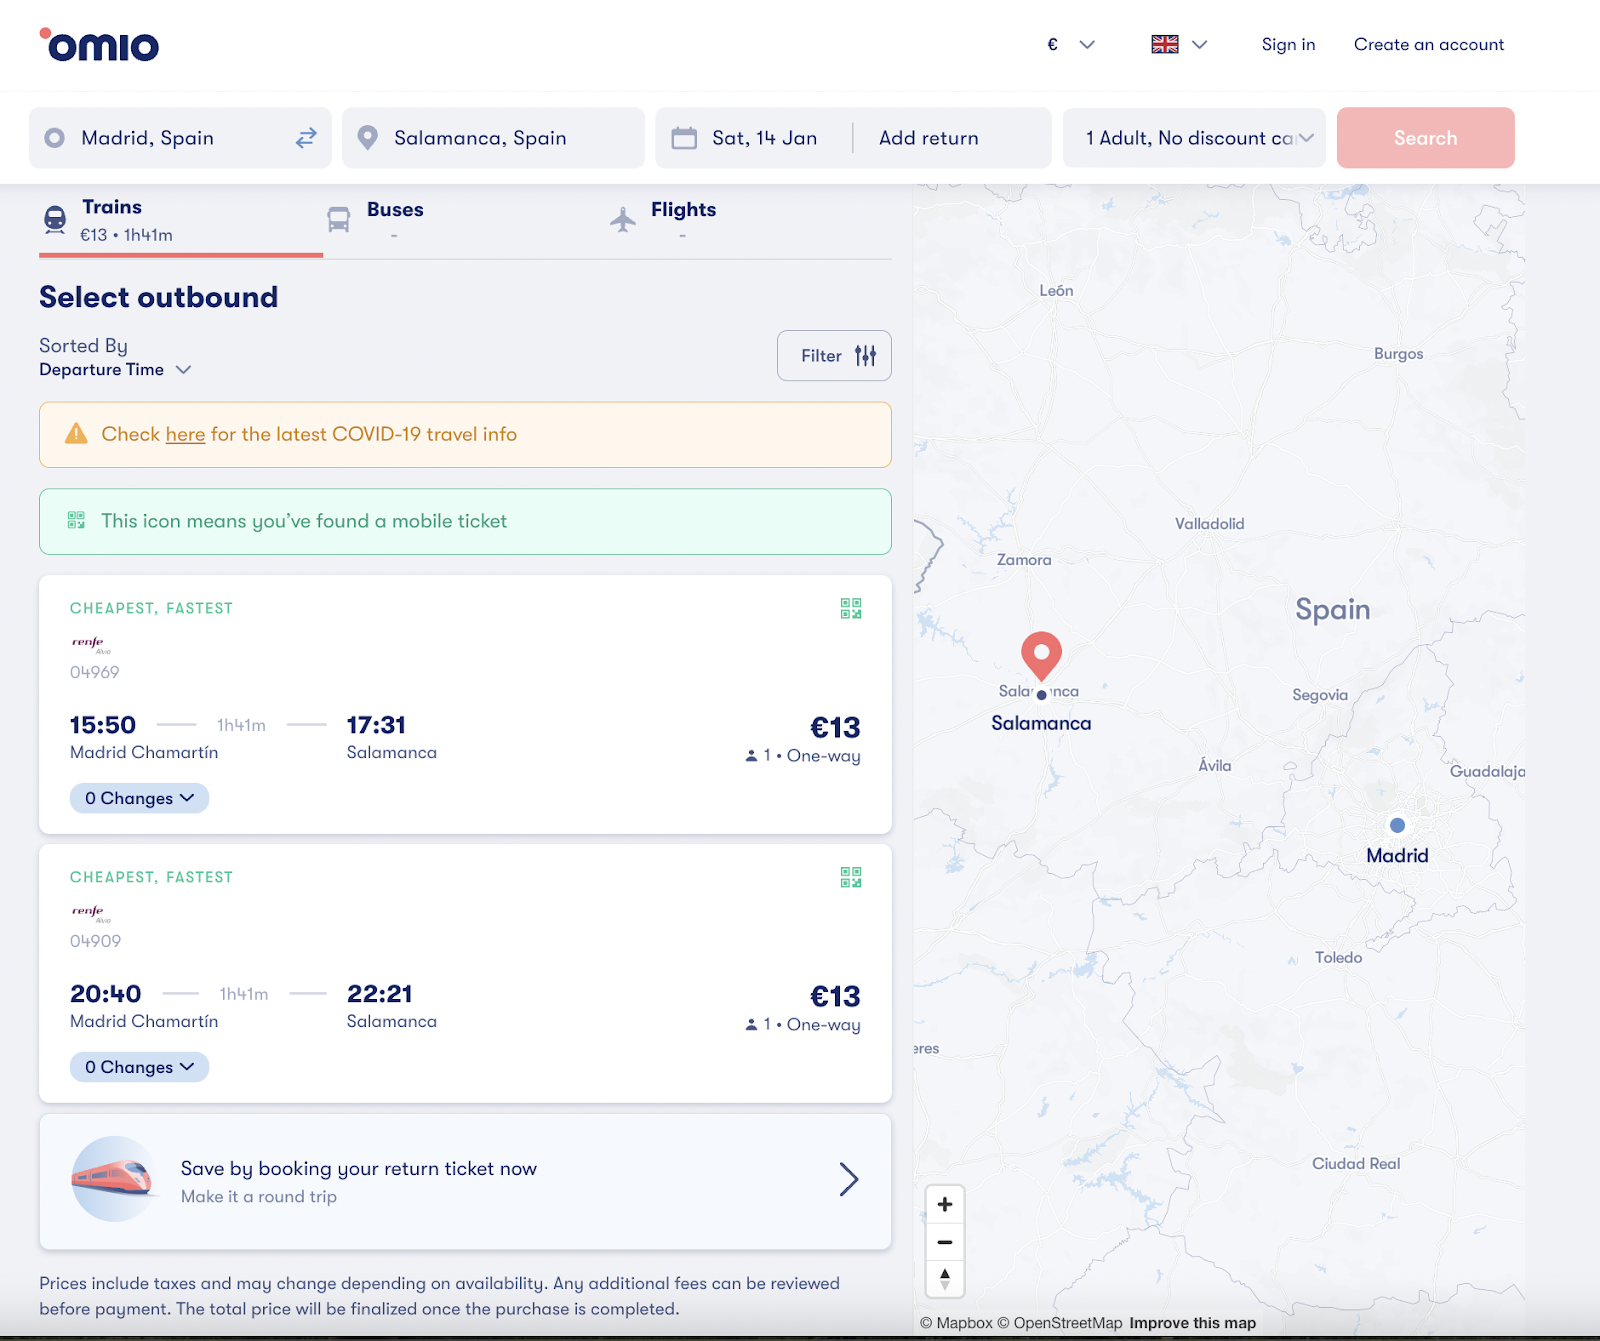Image resolution: width=1600 pixels, height=1341 pixels.
Task: Expand 0 Changes on 15:50 train
Action: 139,798
